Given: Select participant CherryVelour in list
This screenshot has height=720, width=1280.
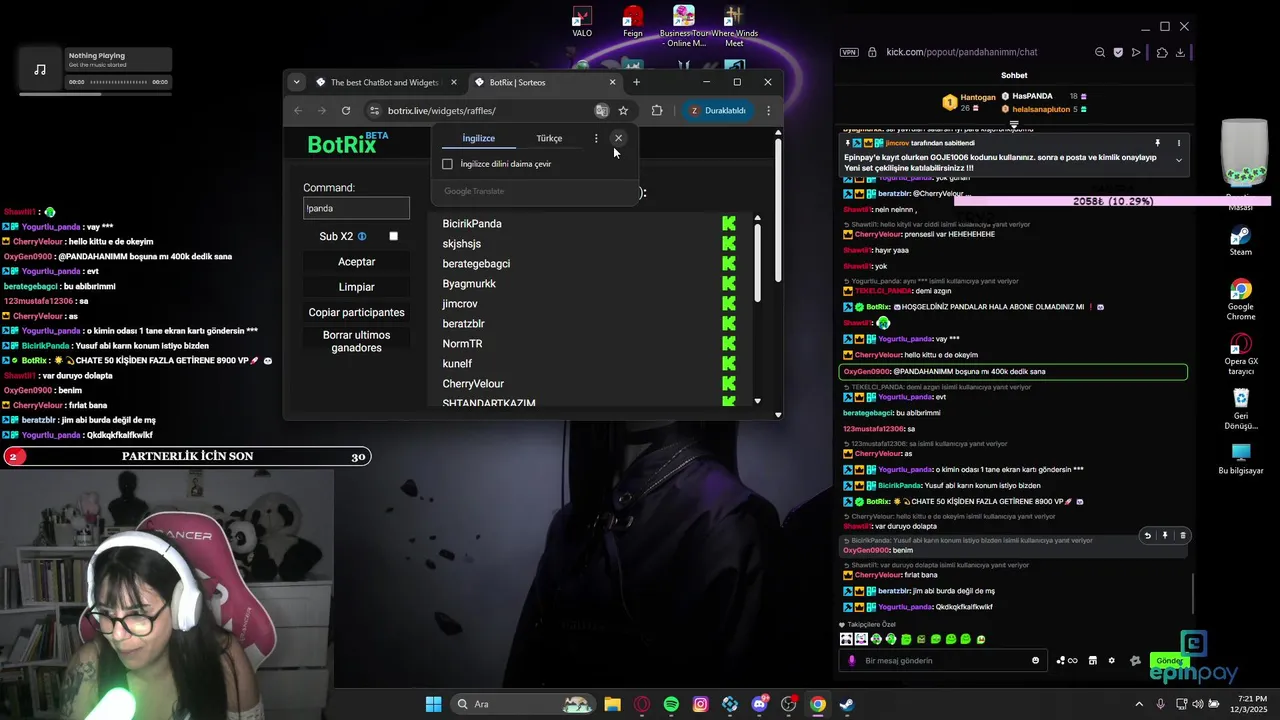Looking at the screenshot, I should [473, 384].
